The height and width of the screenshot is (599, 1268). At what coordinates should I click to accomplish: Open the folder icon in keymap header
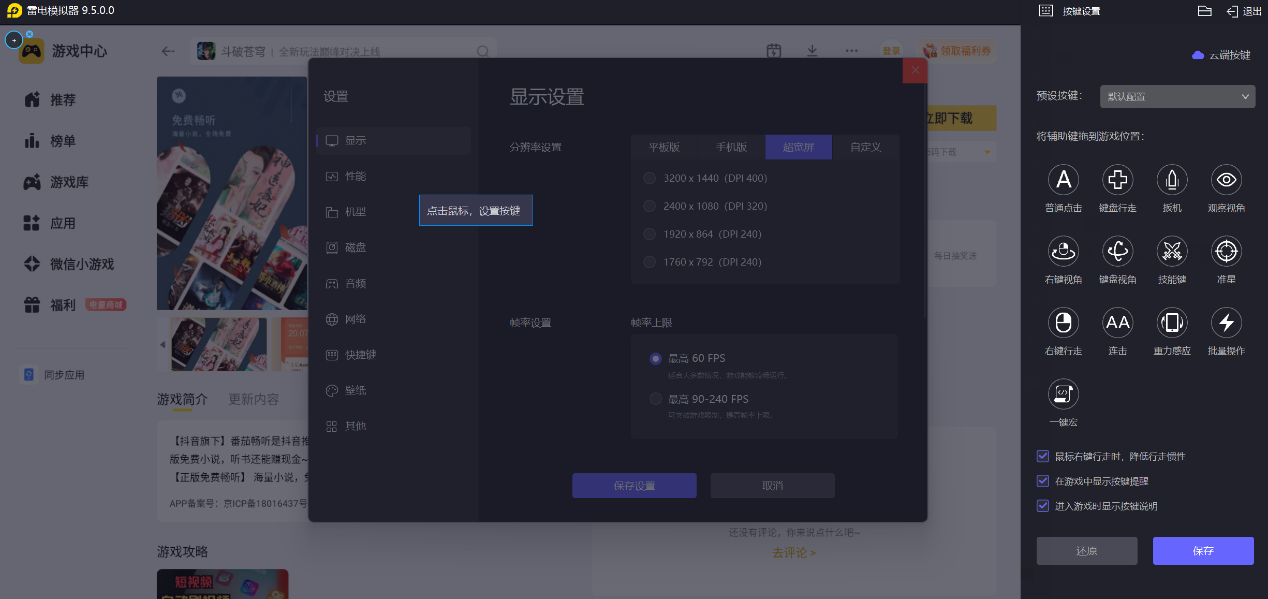pos(1204,11)
